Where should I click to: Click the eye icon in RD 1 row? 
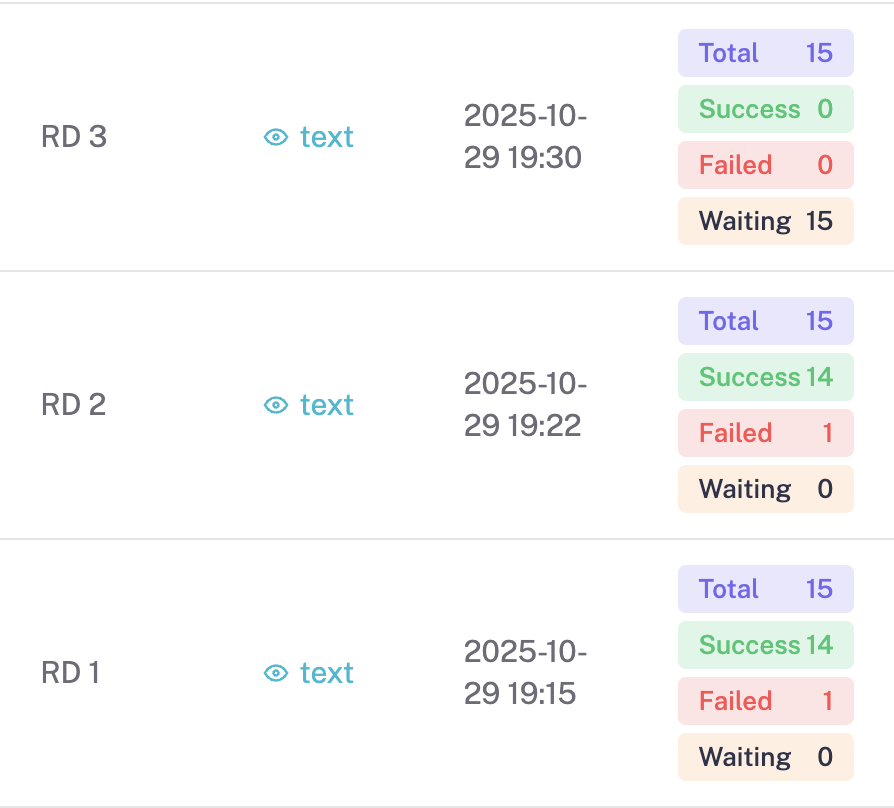(x=276, y=673)
